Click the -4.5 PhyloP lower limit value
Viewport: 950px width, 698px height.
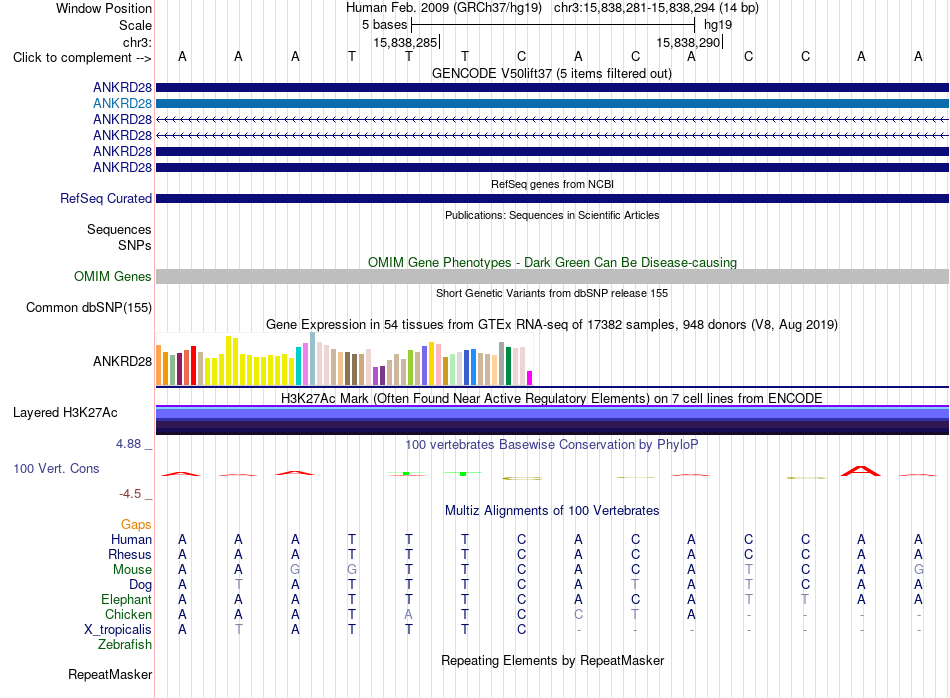pos(130,494)
